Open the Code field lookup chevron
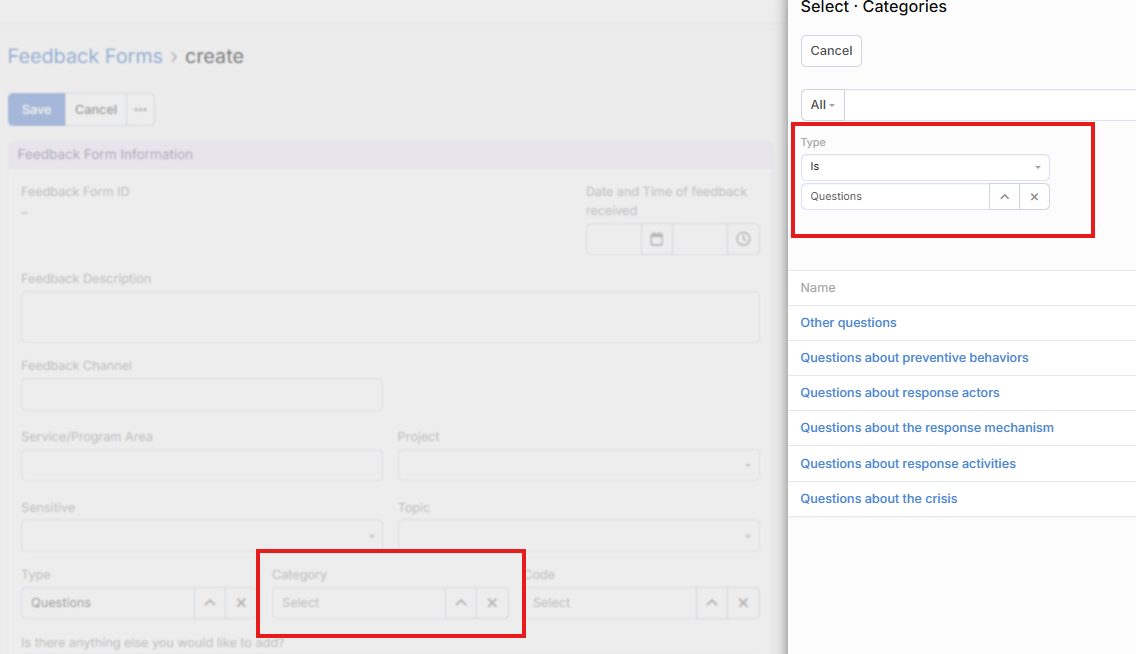 [x=711, y=603]
